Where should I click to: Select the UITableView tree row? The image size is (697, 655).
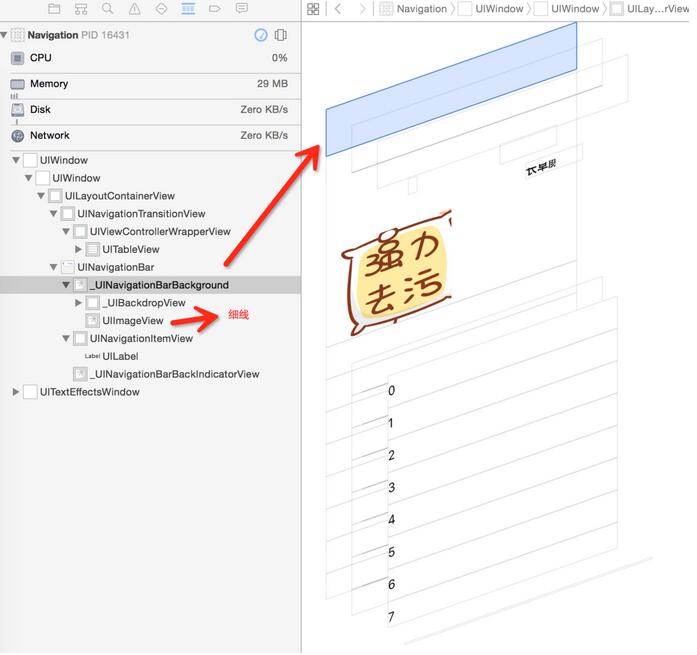[150, 249]
